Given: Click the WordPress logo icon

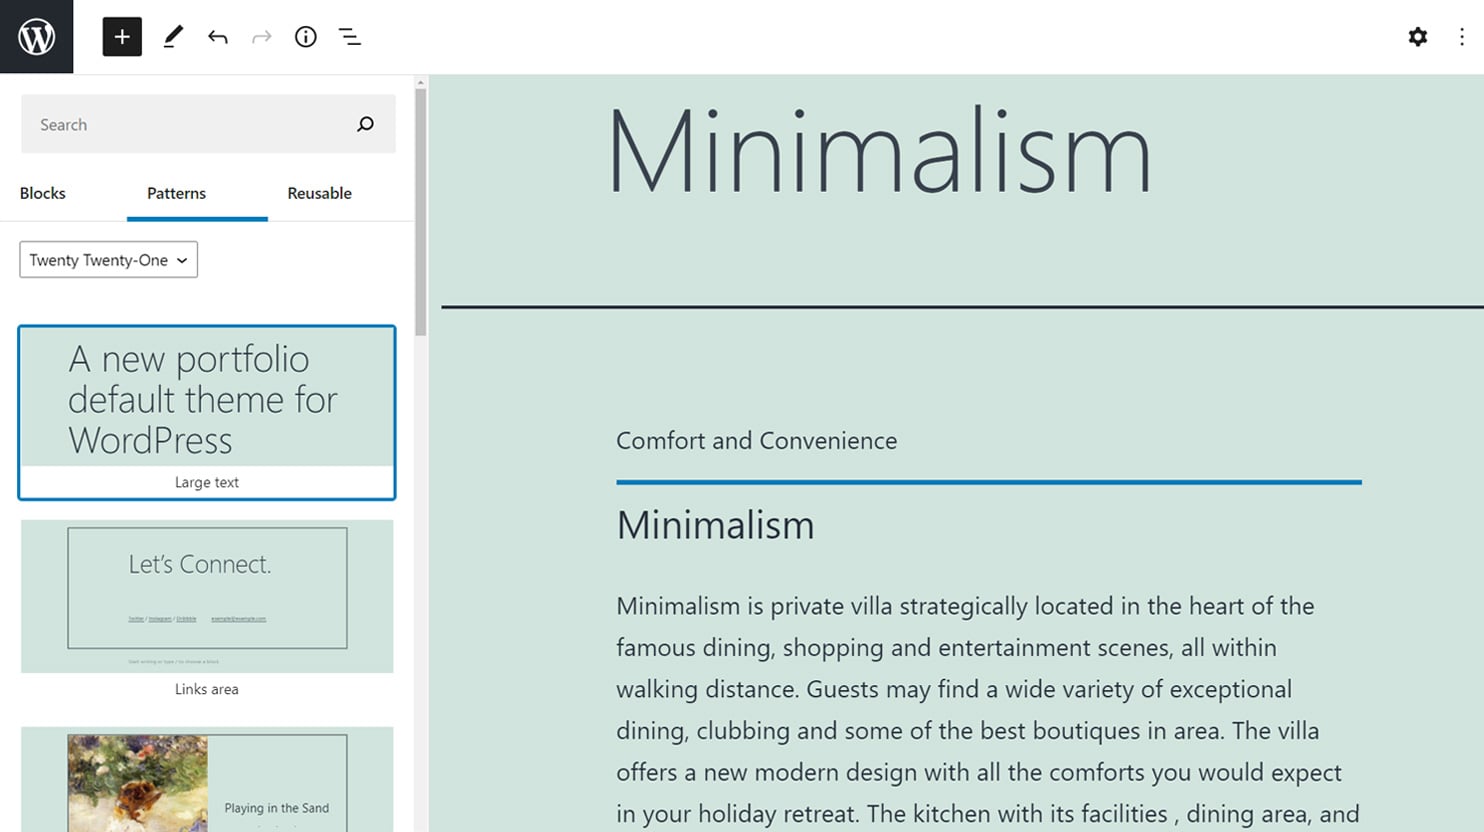Looking at the screenshot, I should click(x=36, y=37).
